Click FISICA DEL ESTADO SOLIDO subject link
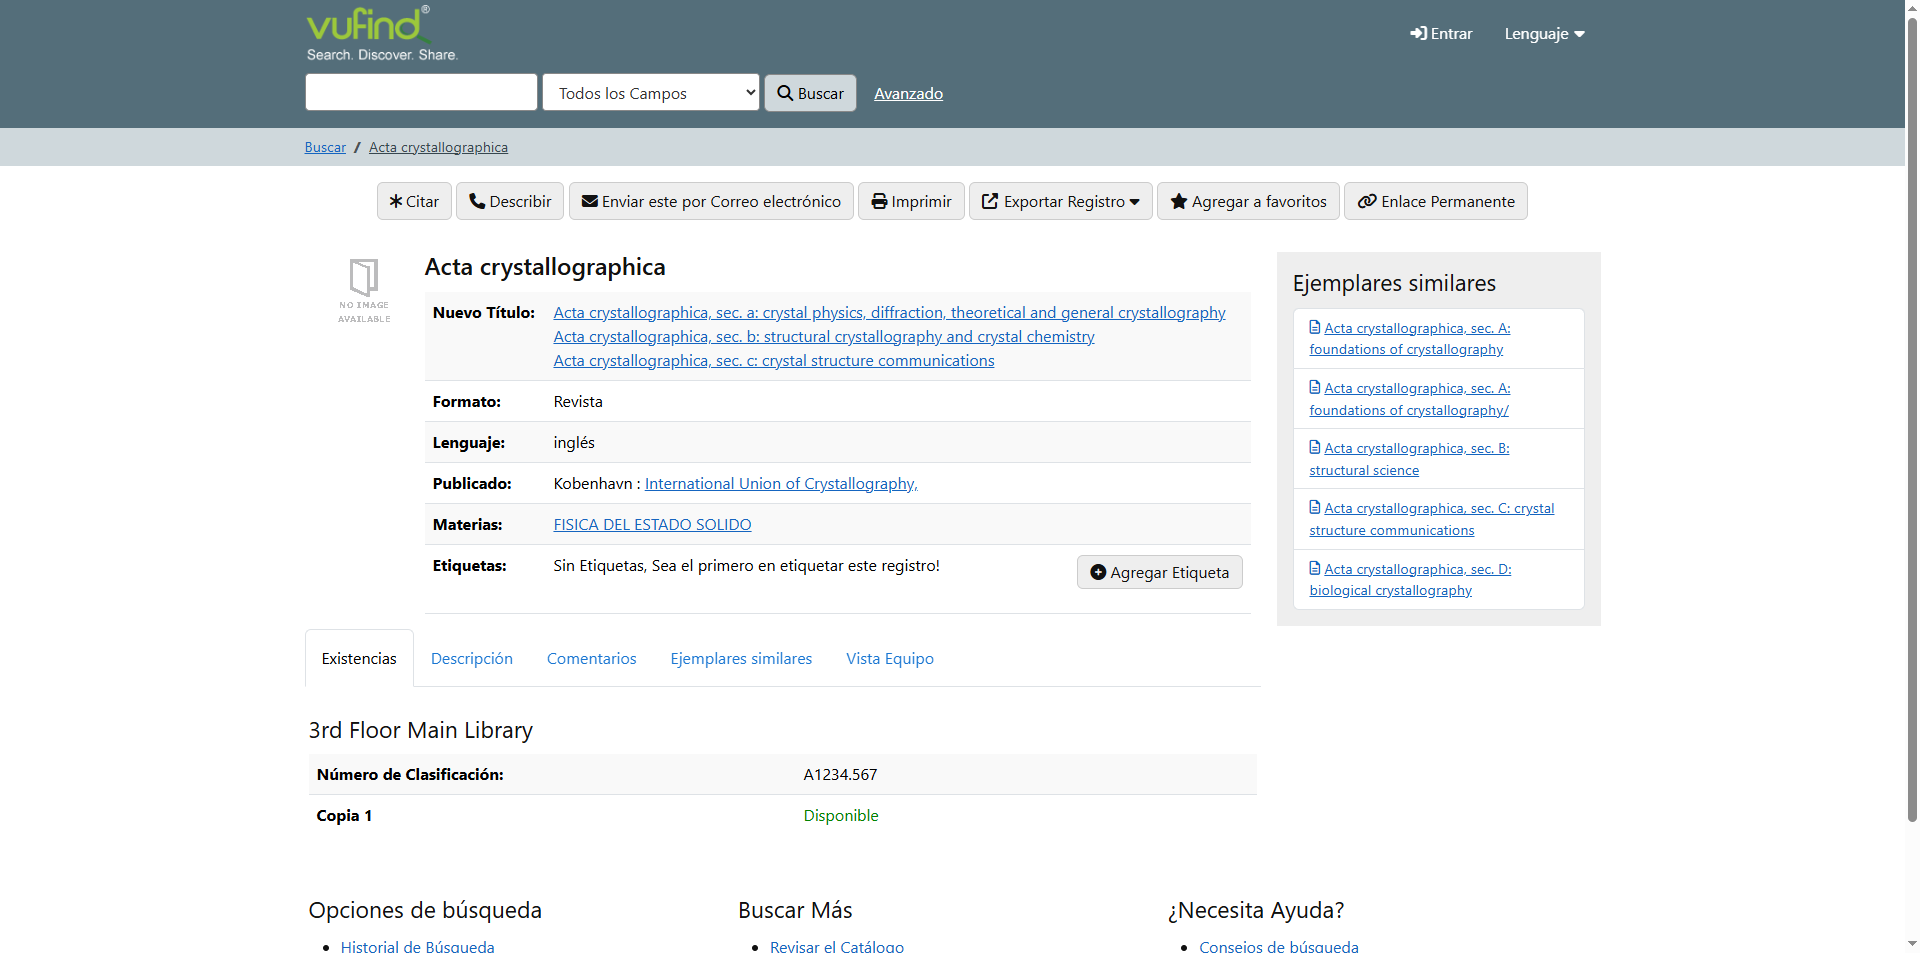 pos(652,525)
